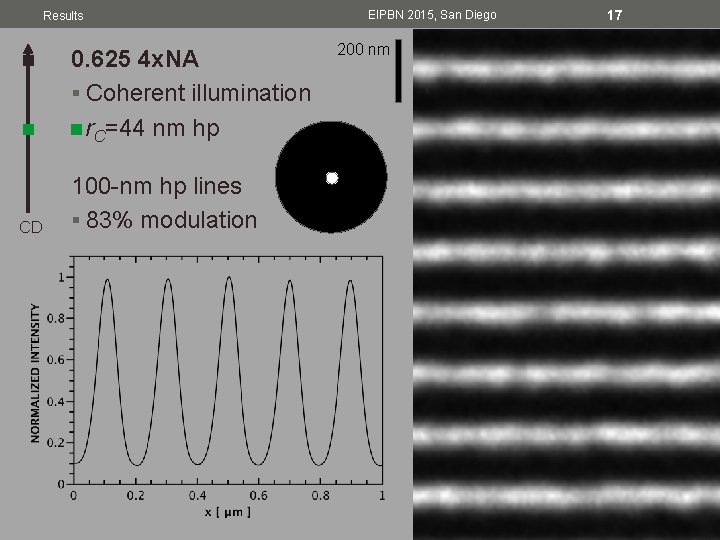Click the middle intensity peak in the plot

tap(229, 277)
